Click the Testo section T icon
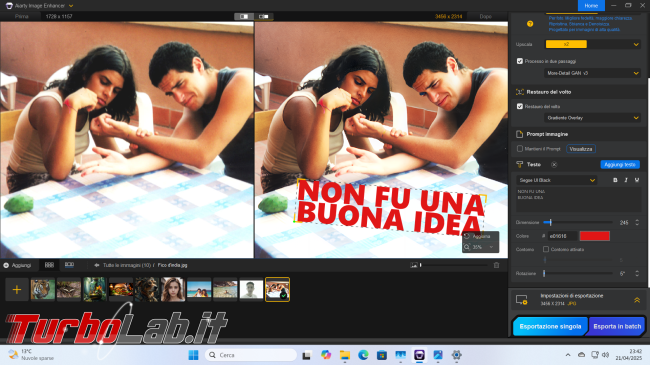This screenshot has width=650, height=365. coord(519,165)
